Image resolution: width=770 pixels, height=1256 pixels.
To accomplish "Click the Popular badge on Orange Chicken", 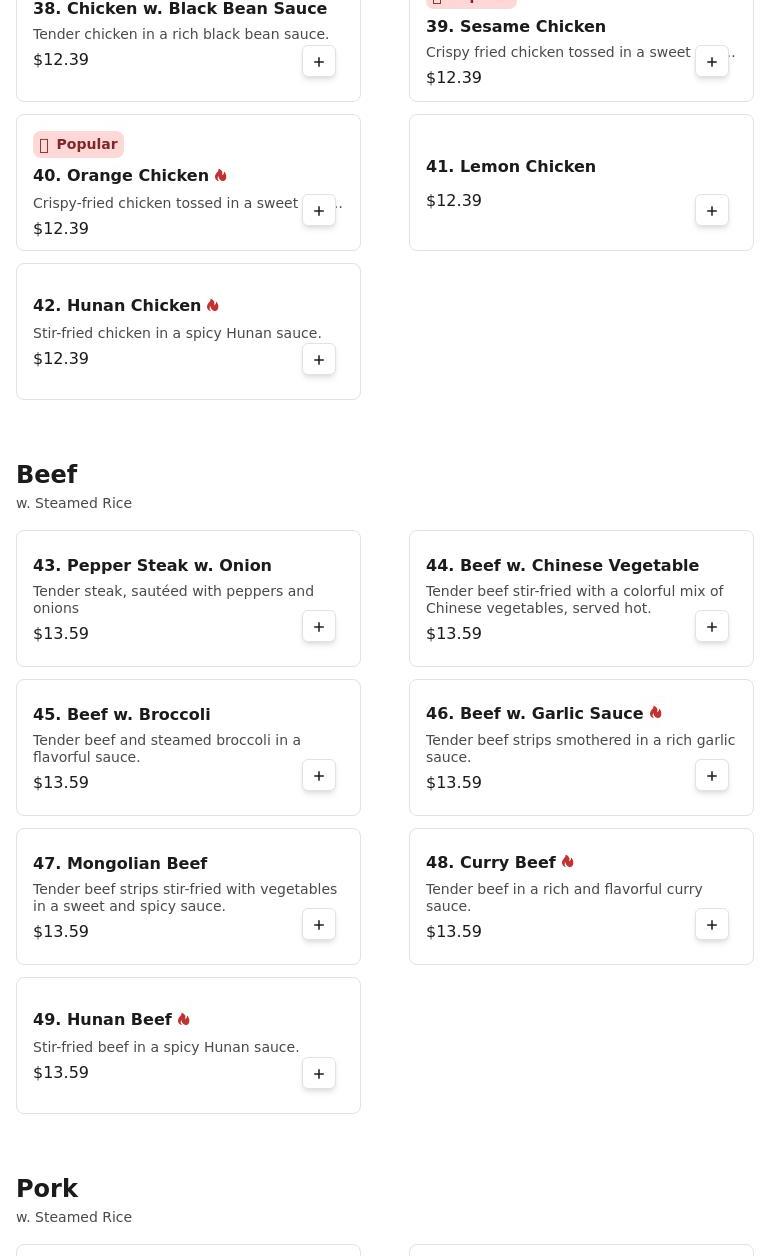I will [78, 145].
